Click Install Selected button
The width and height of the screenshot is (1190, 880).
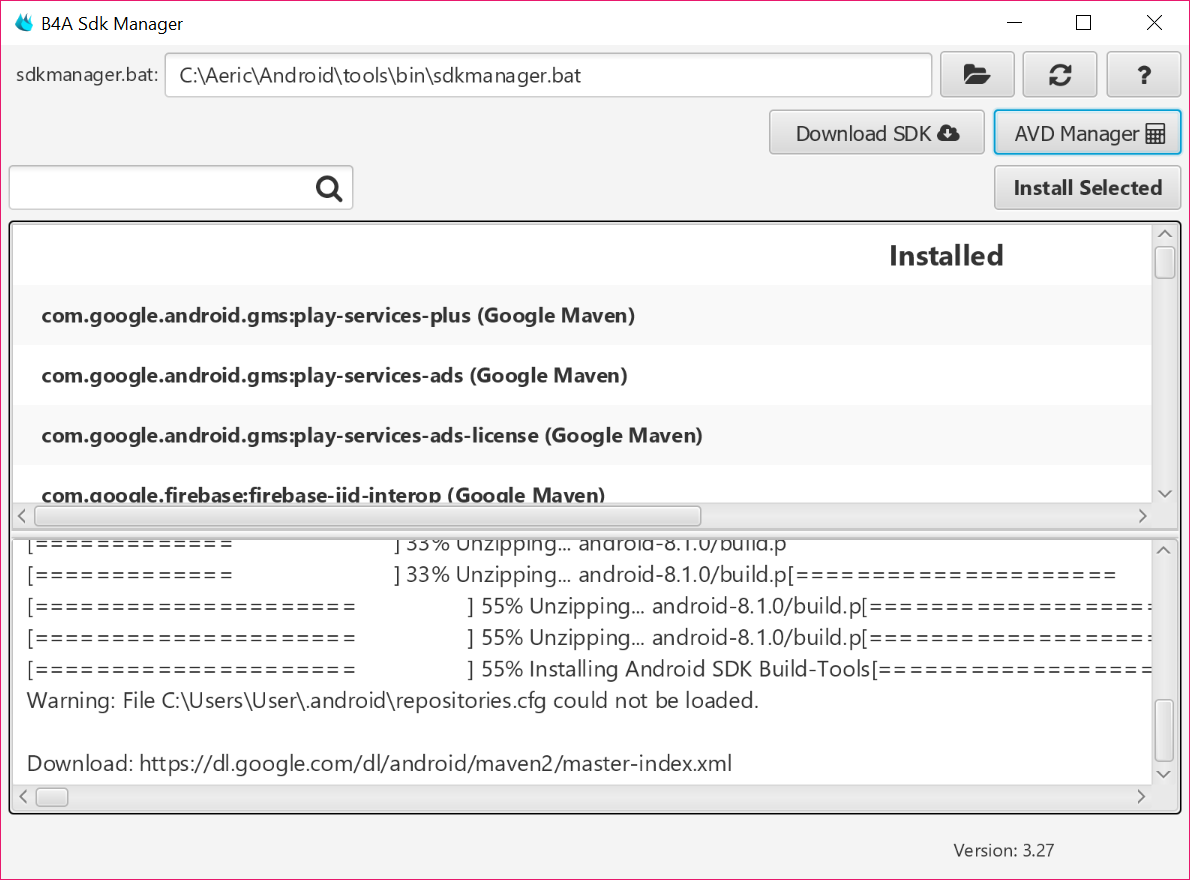(1087, 188)
